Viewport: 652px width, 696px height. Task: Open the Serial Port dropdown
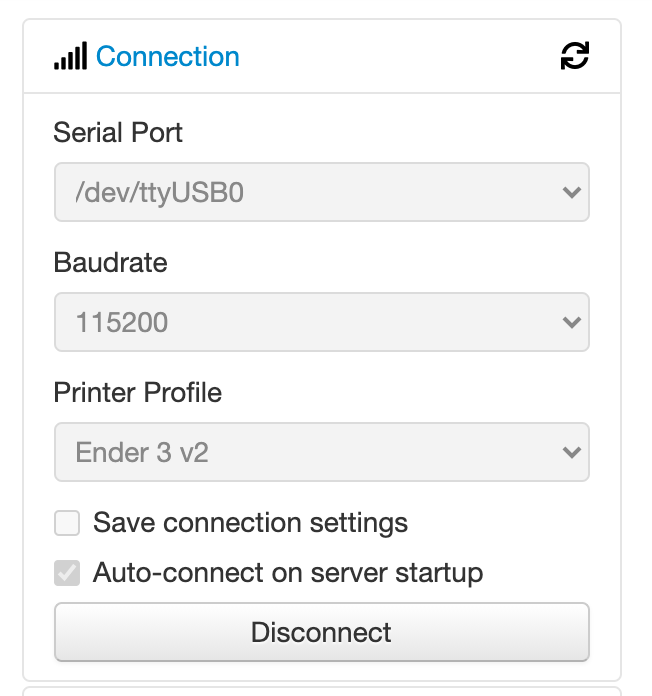coord(321,192)
